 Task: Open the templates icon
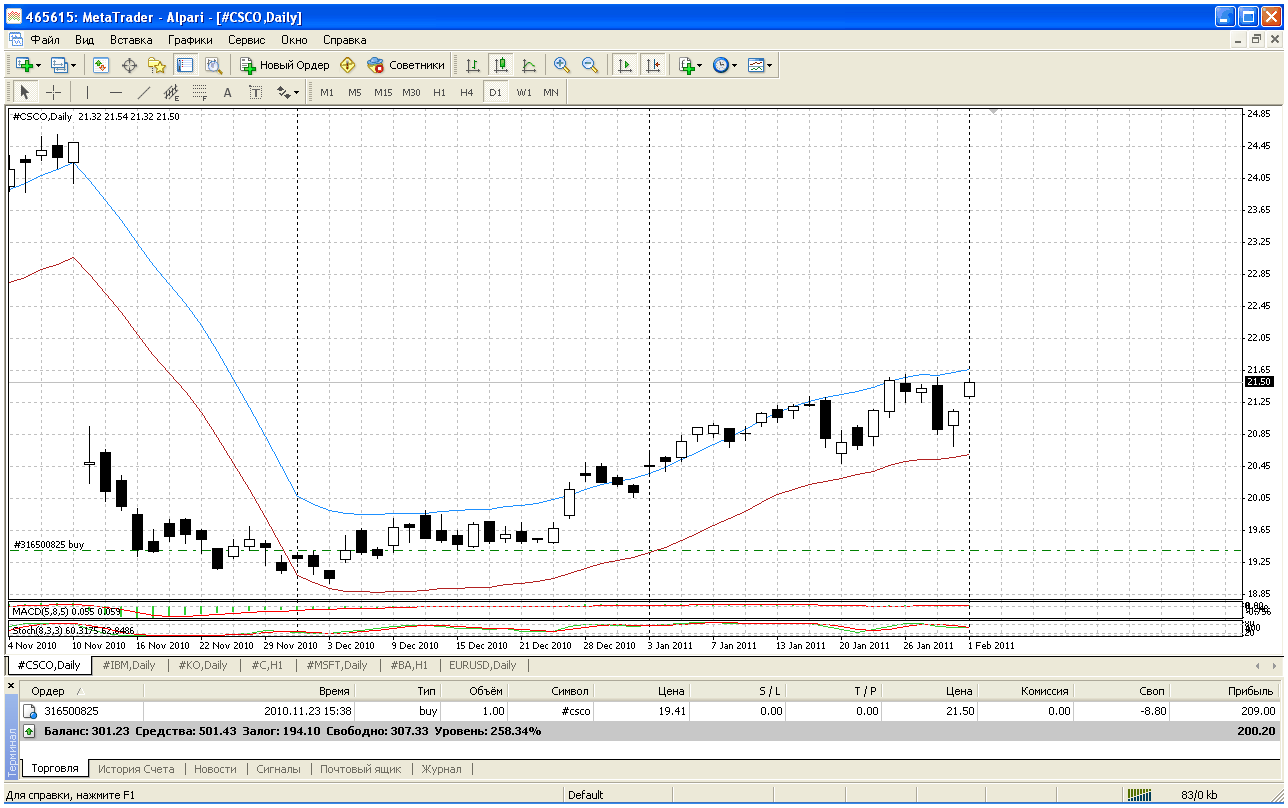[755, 65]
